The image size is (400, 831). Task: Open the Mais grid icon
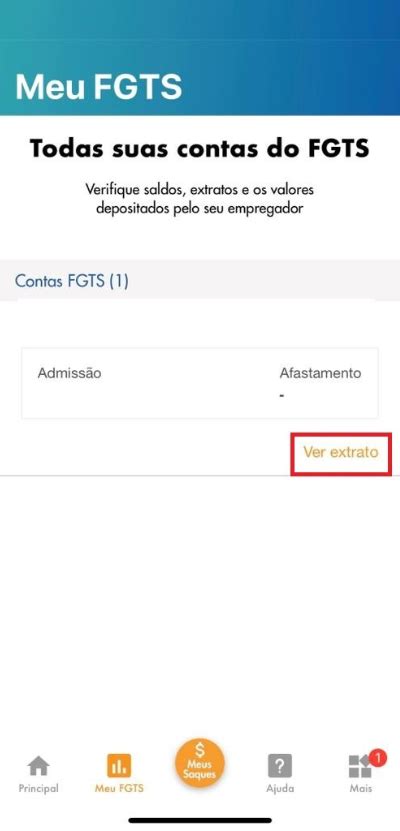pos(360,766)
